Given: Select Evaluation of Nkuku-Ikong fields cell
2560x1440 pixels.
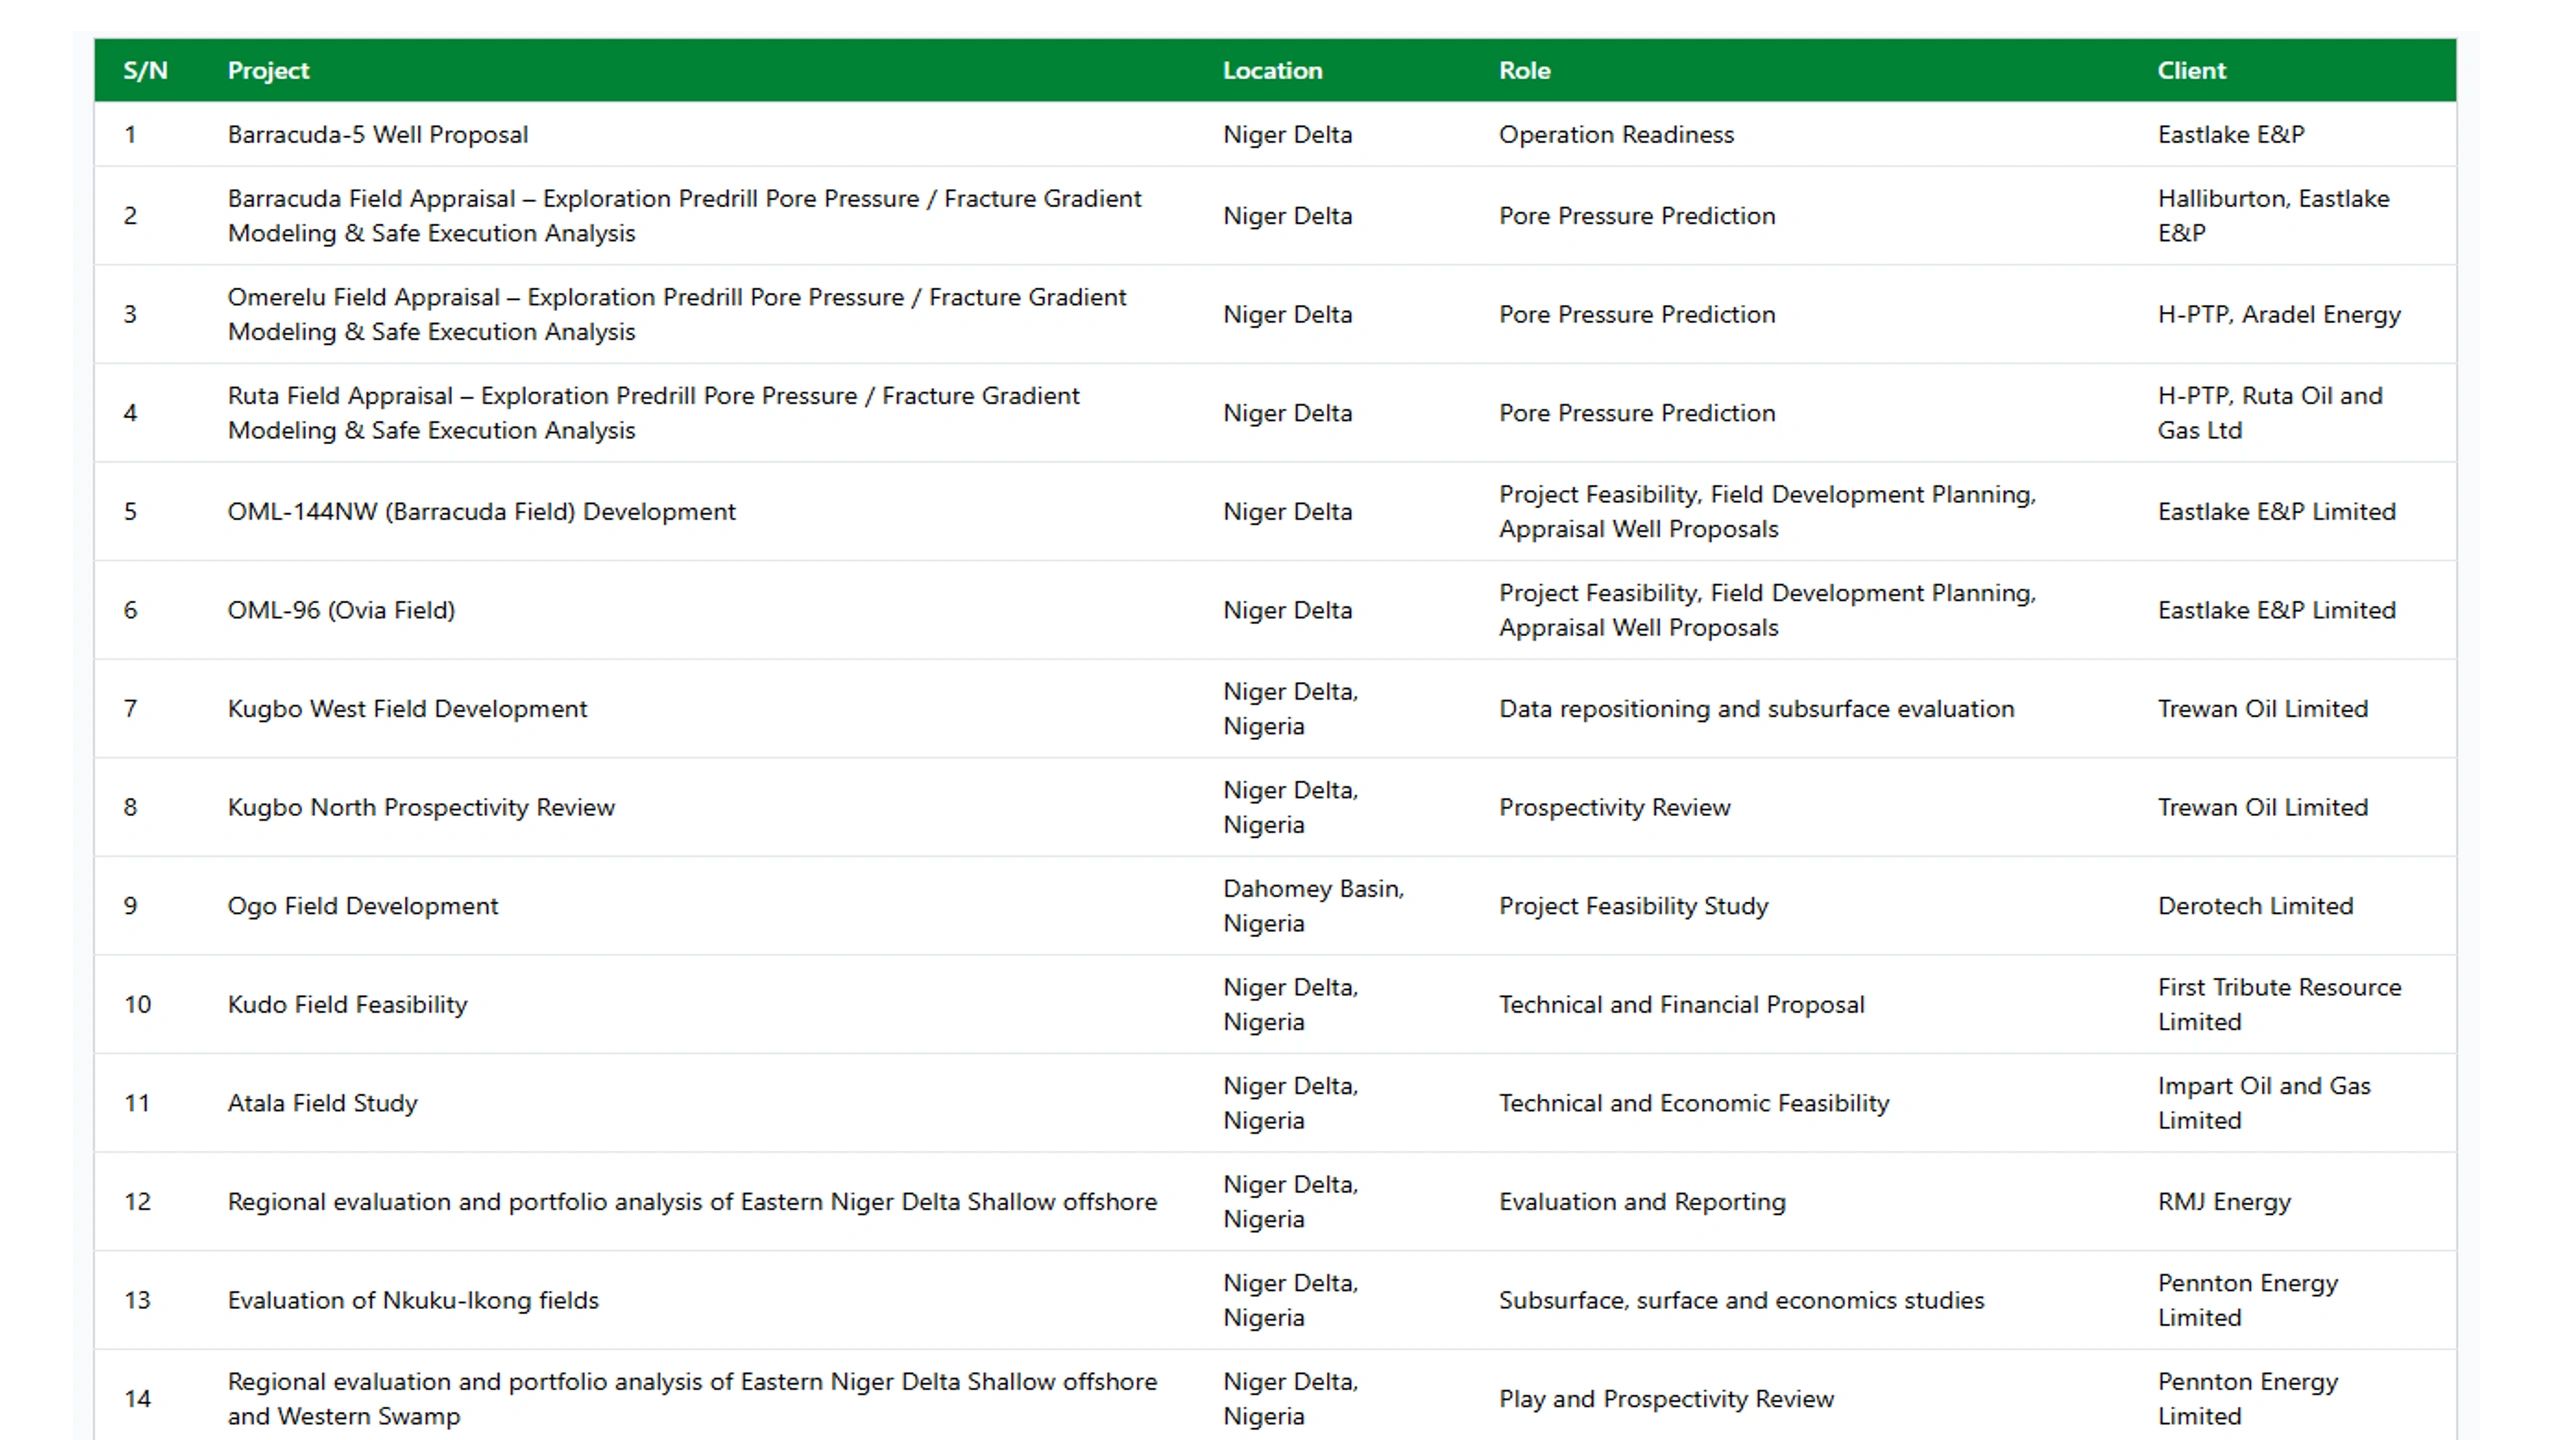Looking at the screenshot, I should (413, 1300).
